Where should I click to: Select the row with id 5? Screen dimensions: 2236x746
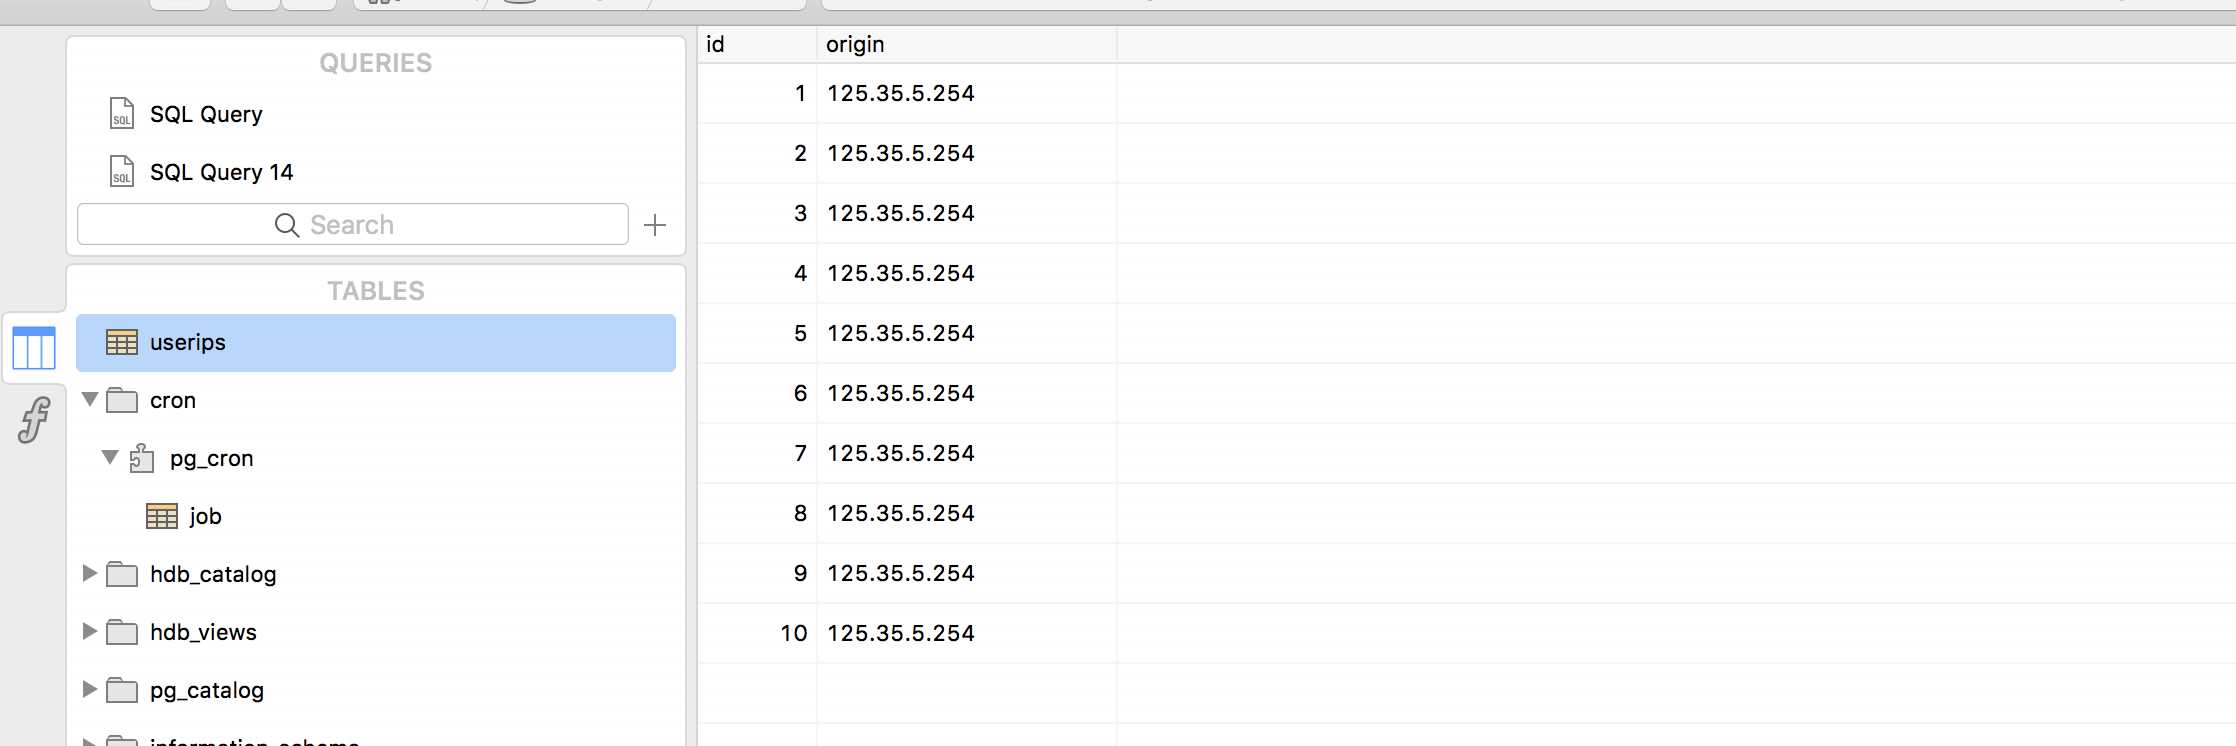point(1466,333)
